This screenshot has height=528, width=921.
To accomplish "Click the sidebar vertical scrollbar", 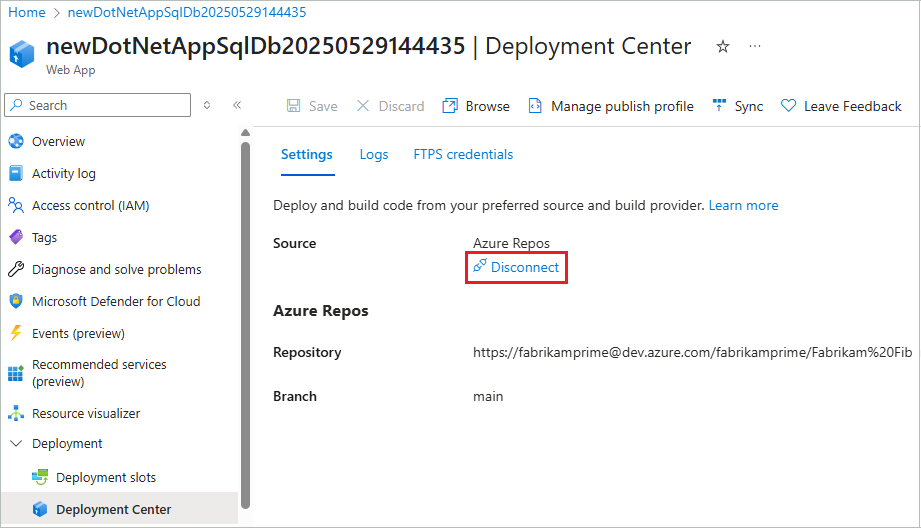I will pos(245,320).
